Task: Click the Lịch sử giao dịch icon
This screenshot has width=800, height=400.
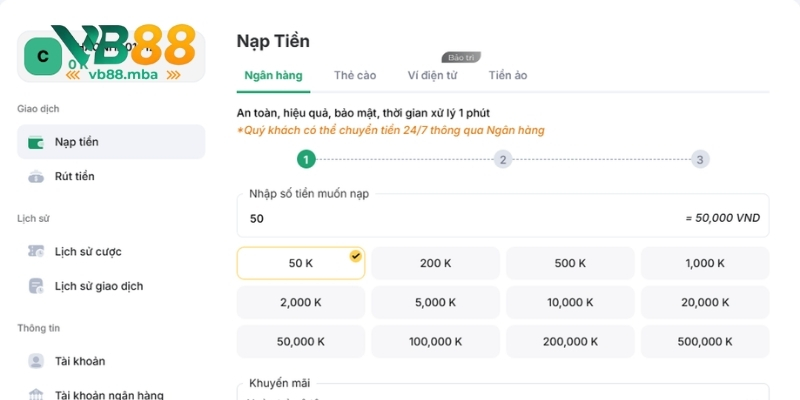Action: point(36,286)
